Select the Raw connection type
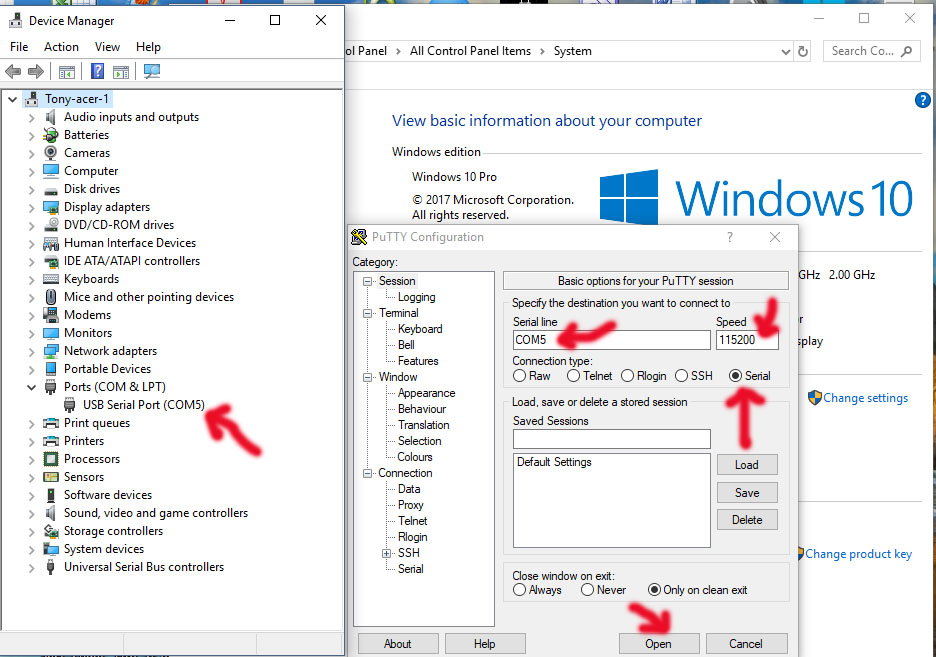The image size is (936, 657). pos(519,376)
